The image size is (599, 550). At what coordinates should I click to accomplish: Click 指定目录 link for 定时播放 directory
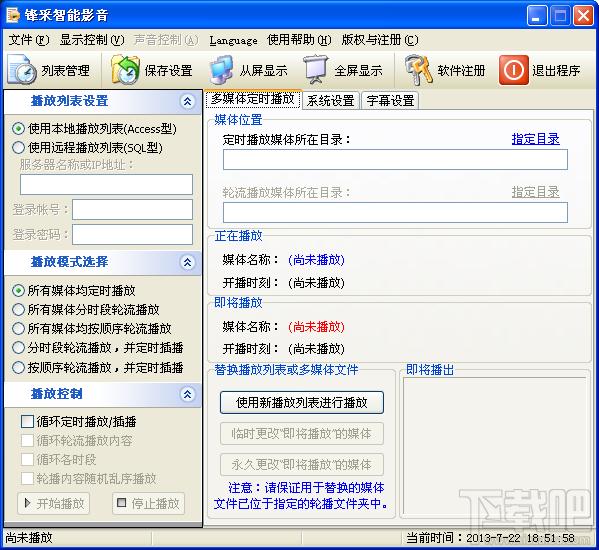tap(536, 139)
